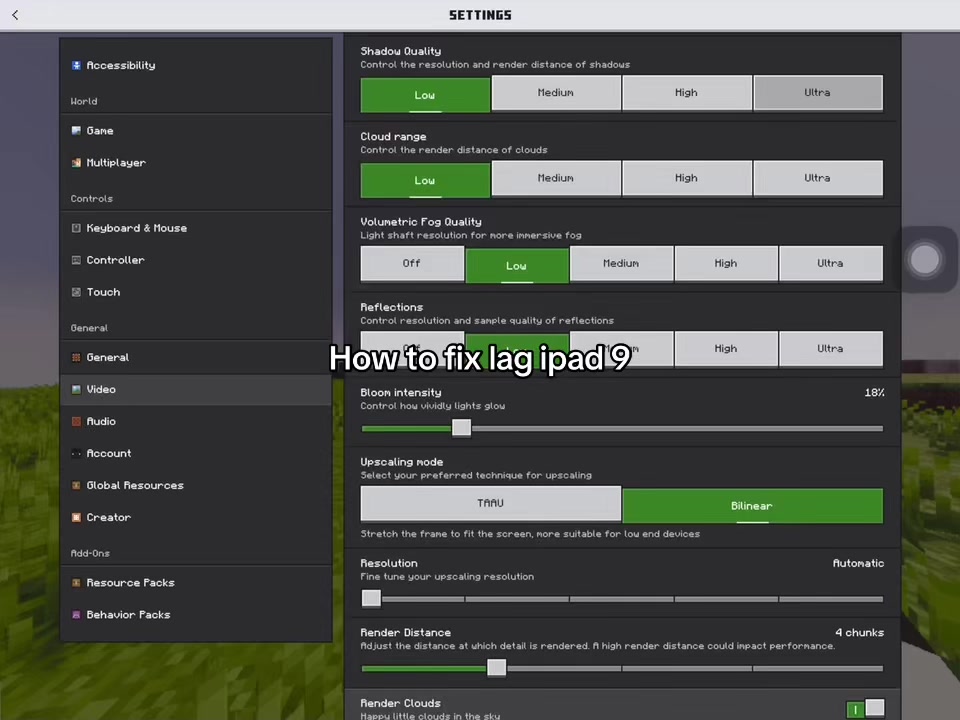960x720 pixels.
Task: Set Cloud range to Low
Action: [425, 180]
